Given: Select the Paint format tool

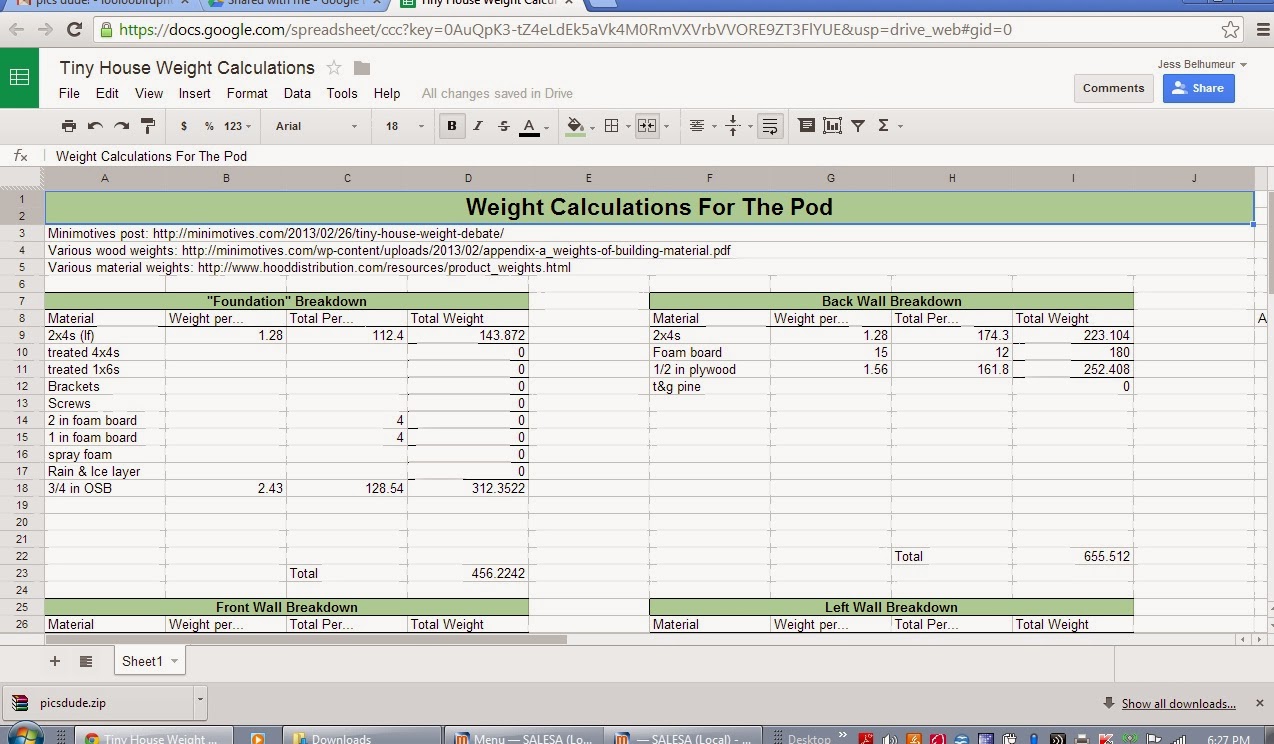Looking at the screenshot, I should pos(148,126).
